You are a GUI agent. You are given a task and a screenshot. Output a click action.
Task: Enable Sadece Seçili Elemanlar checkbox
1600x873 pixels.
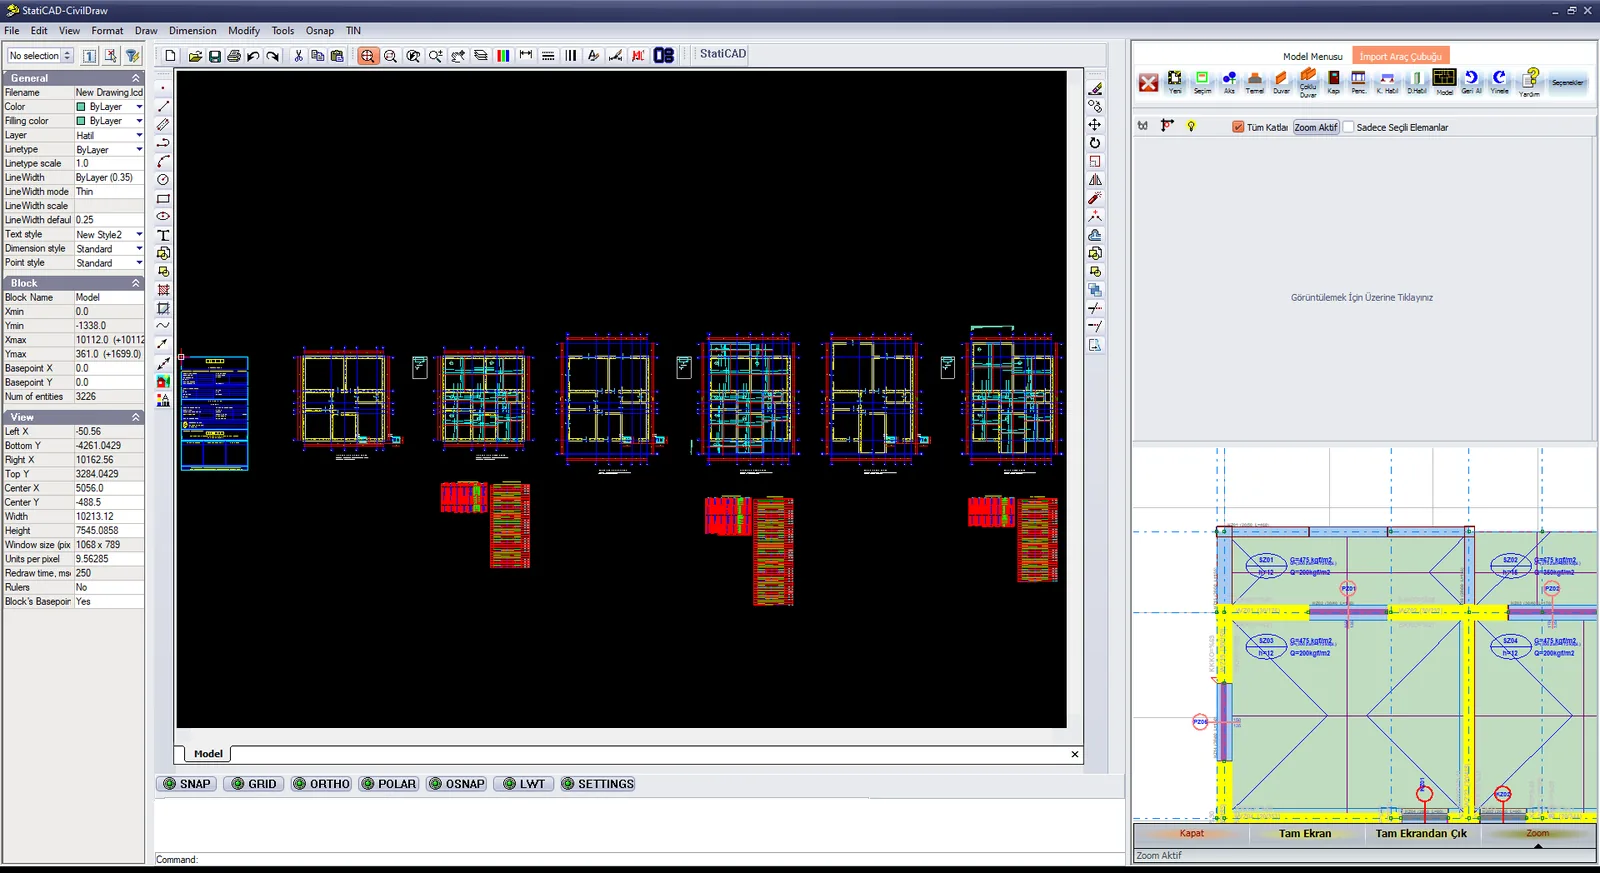[1348, 127]
